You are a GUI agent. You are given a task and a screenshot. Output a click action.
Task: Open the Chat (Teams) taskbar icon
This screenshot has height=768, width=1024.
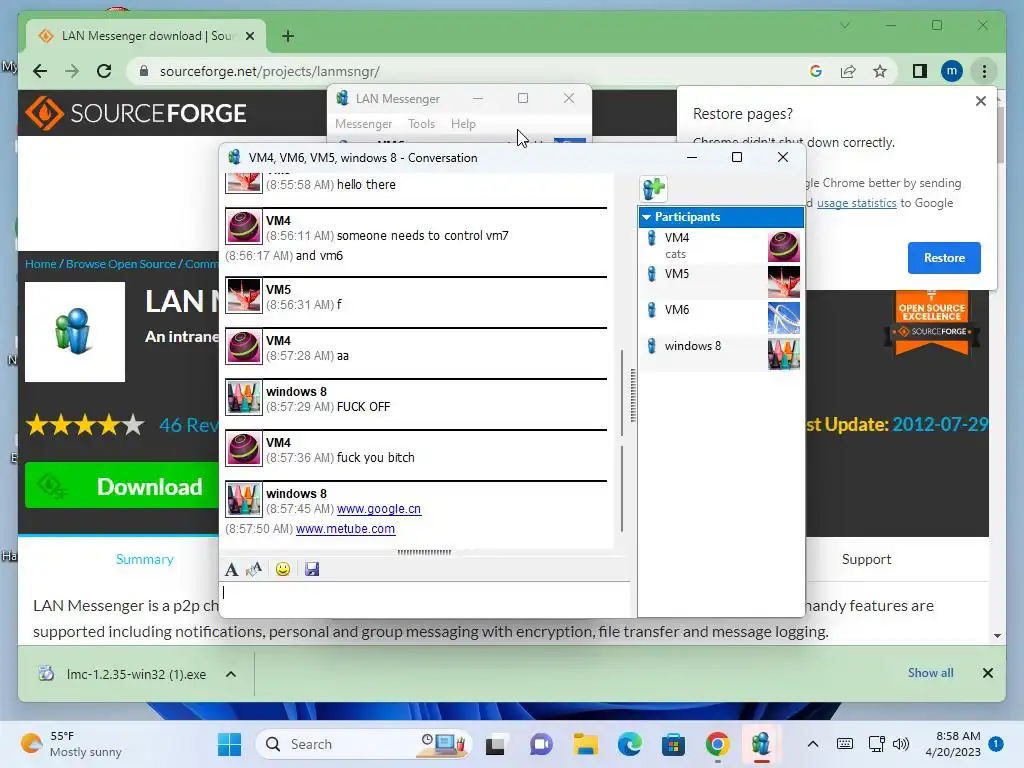pyautogui.click(x=541, y=744)
